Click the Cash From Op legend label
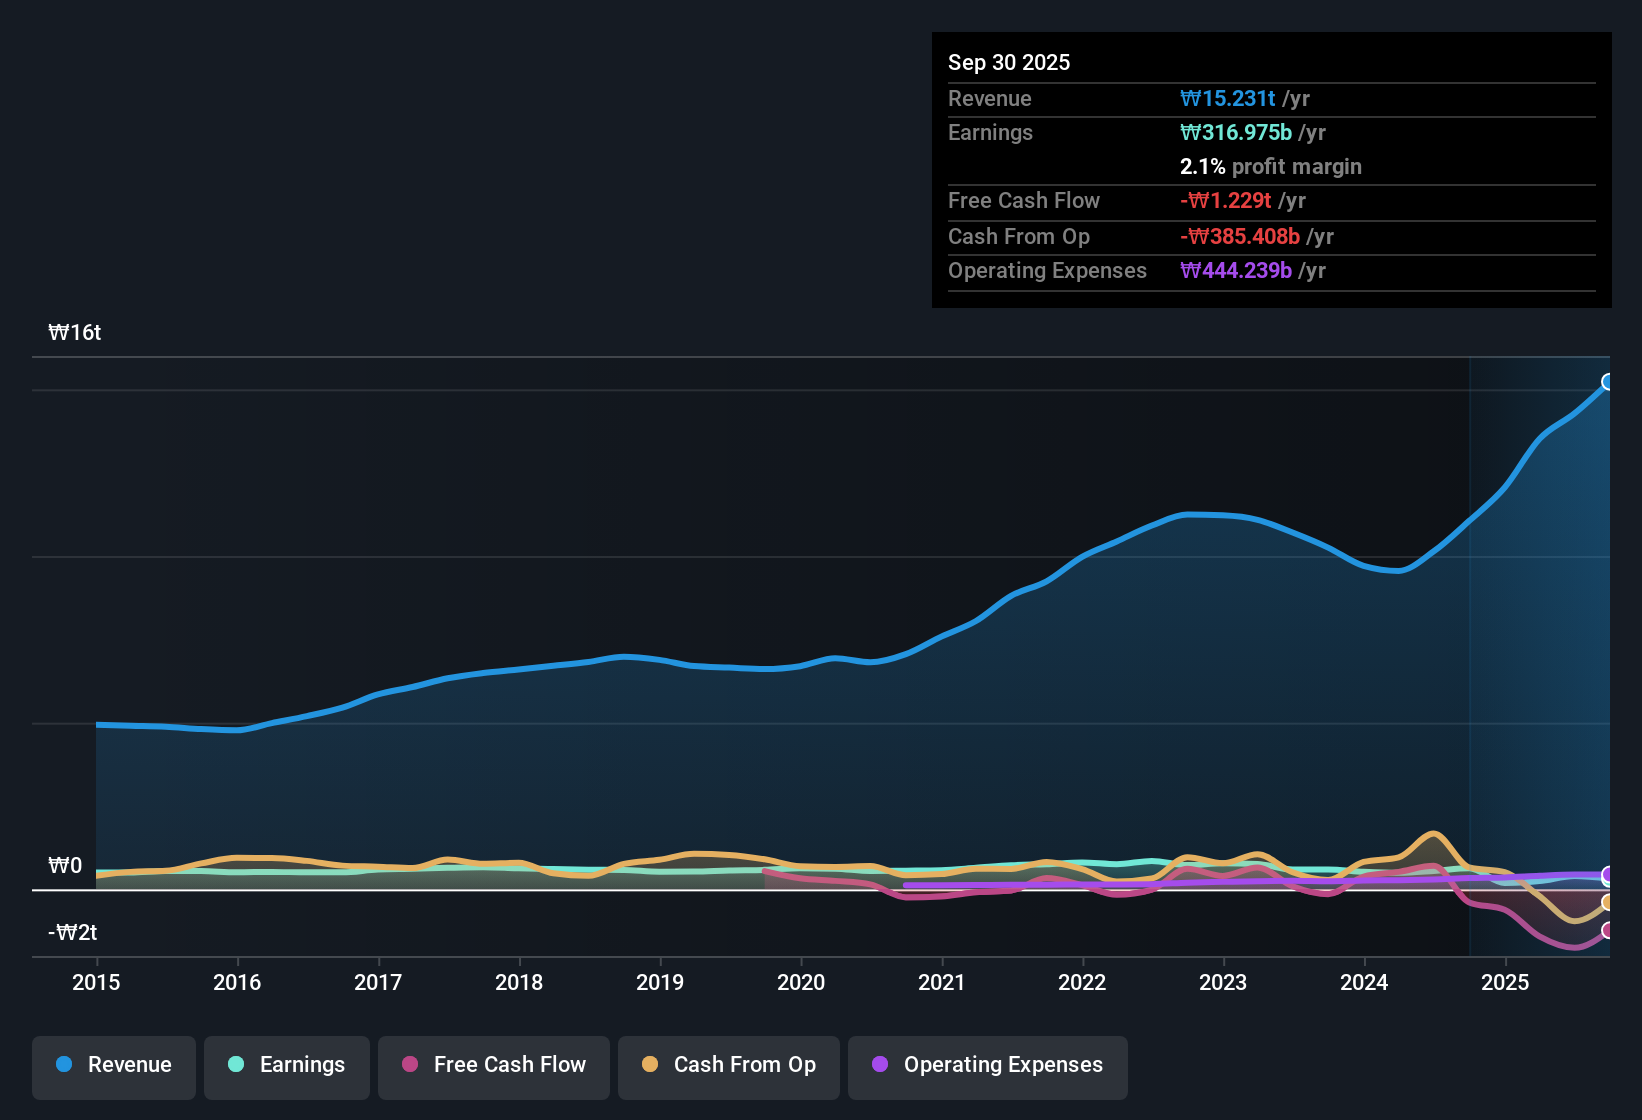The height and width of the screenshot is (1120, 1642). pos(744,1065)
